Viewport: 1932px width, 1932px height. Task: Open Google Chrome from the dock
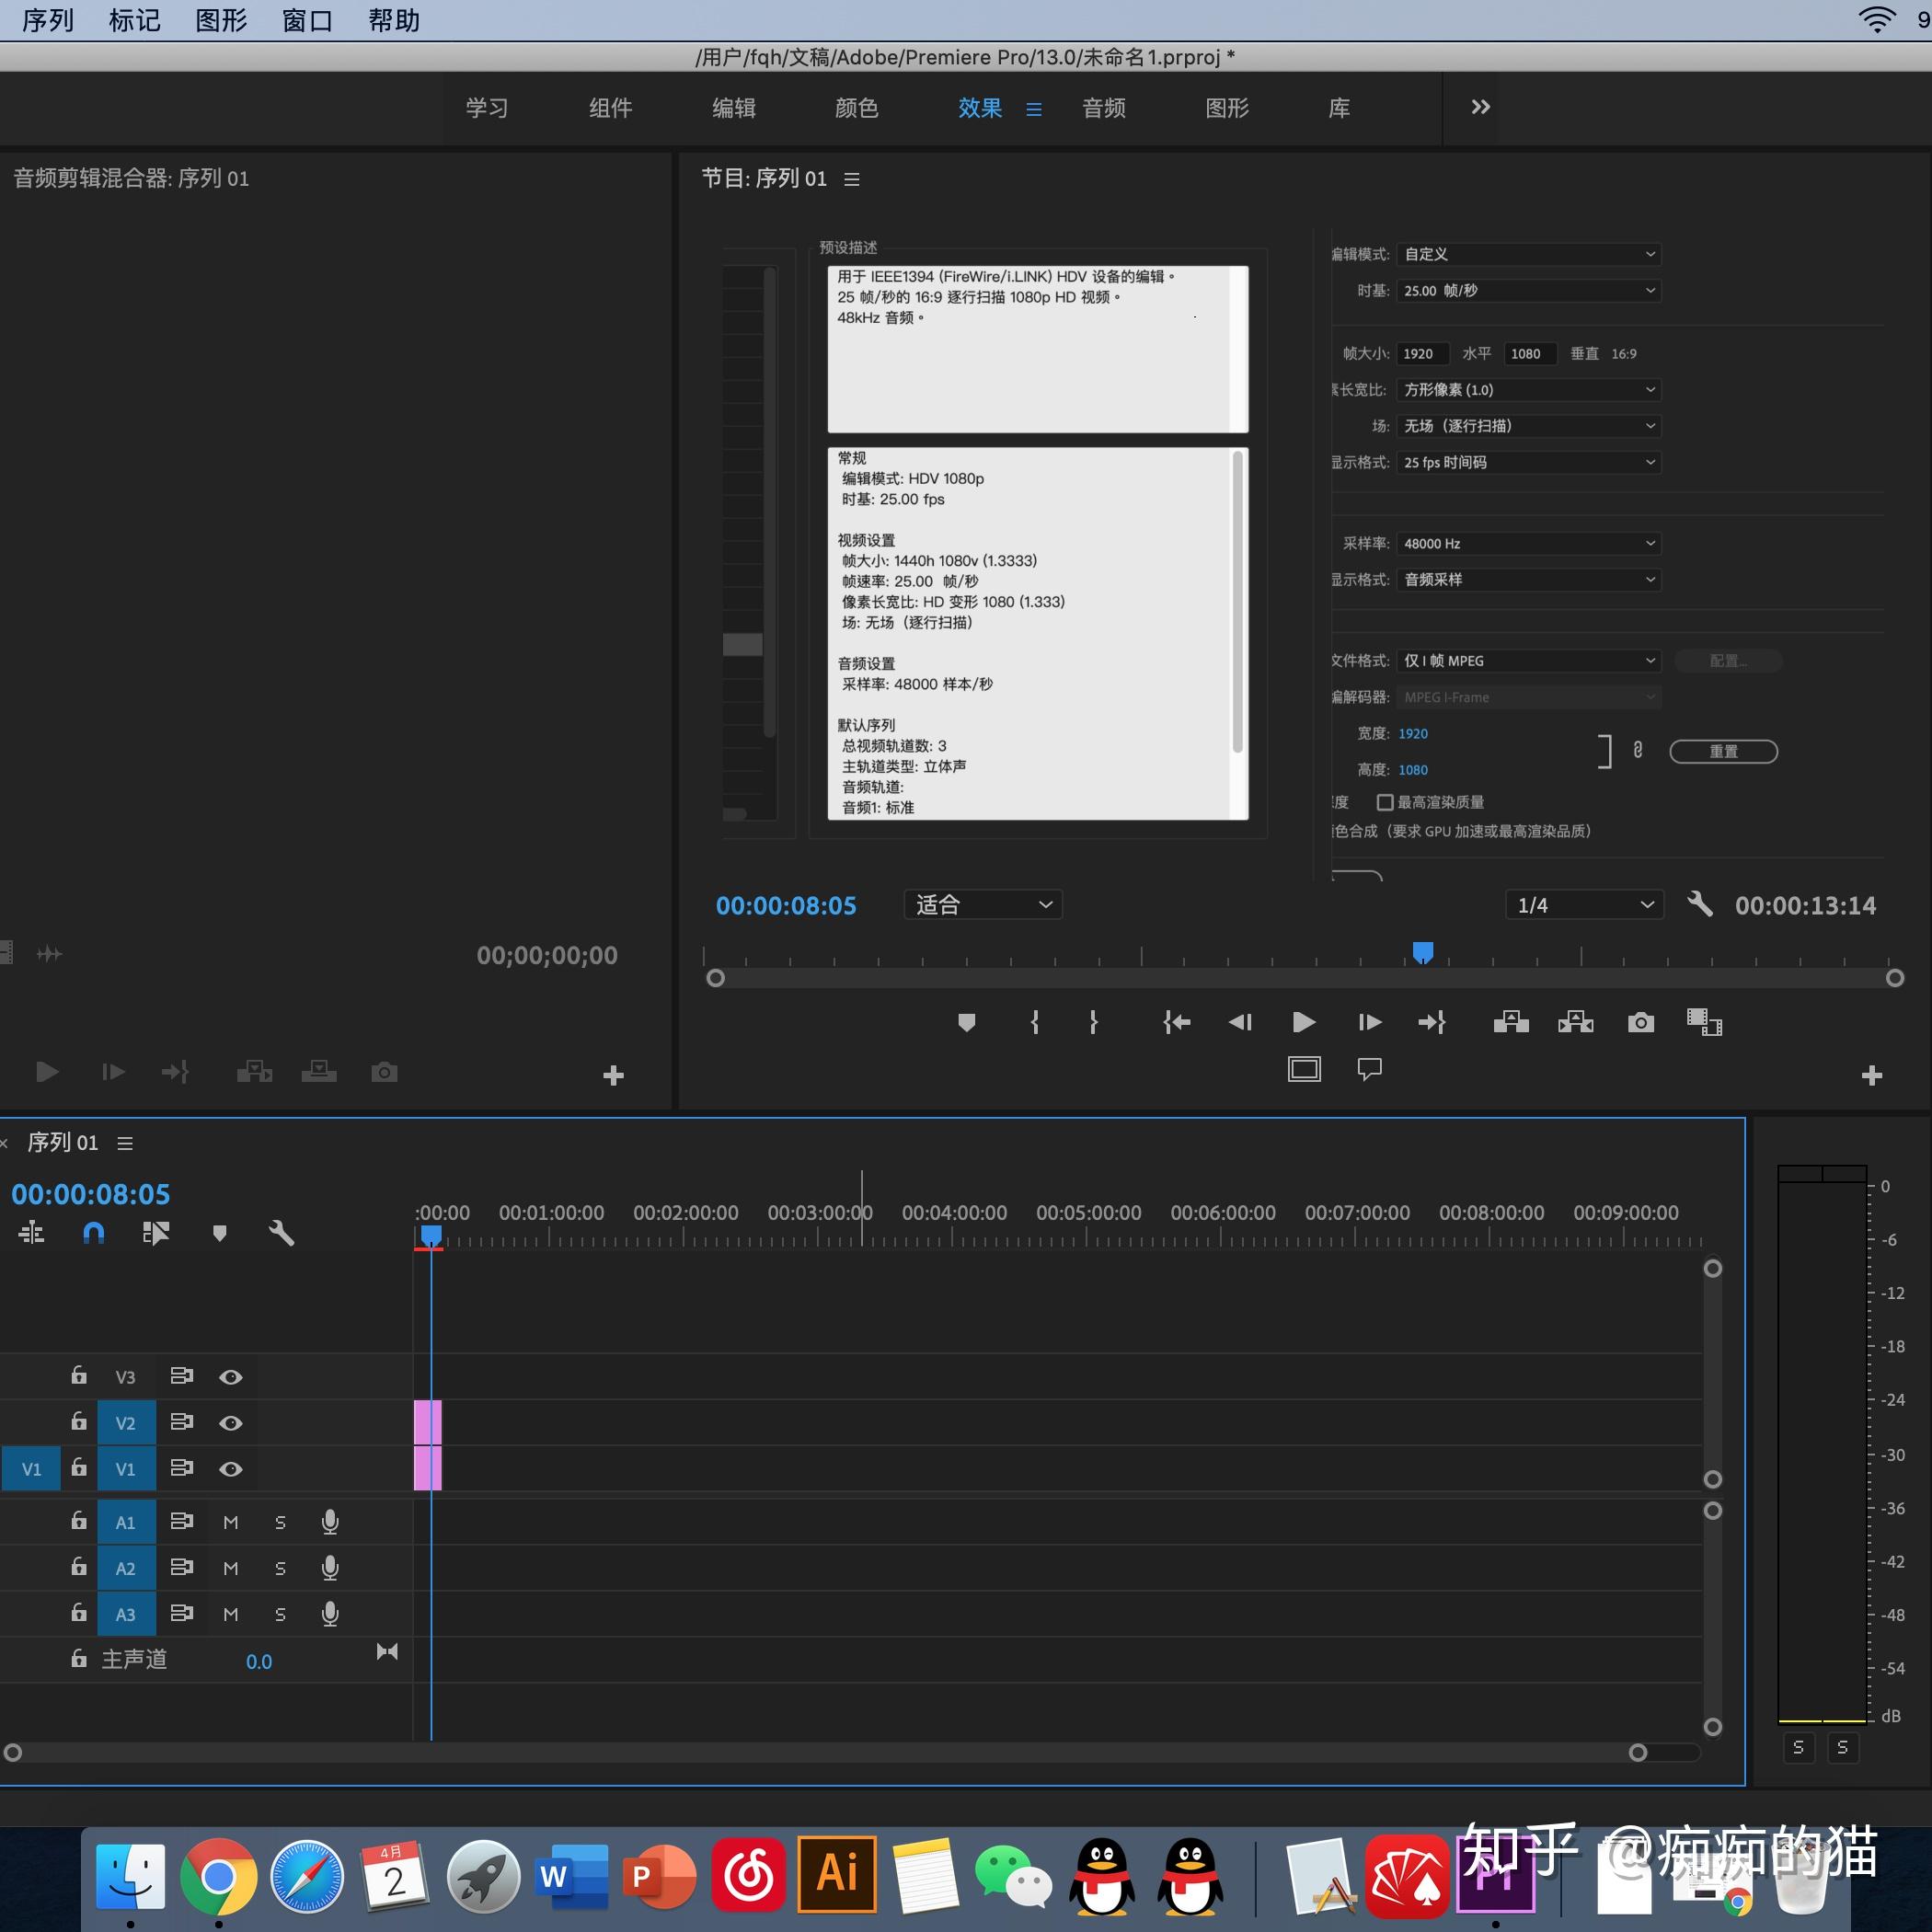click(218, 1876)
